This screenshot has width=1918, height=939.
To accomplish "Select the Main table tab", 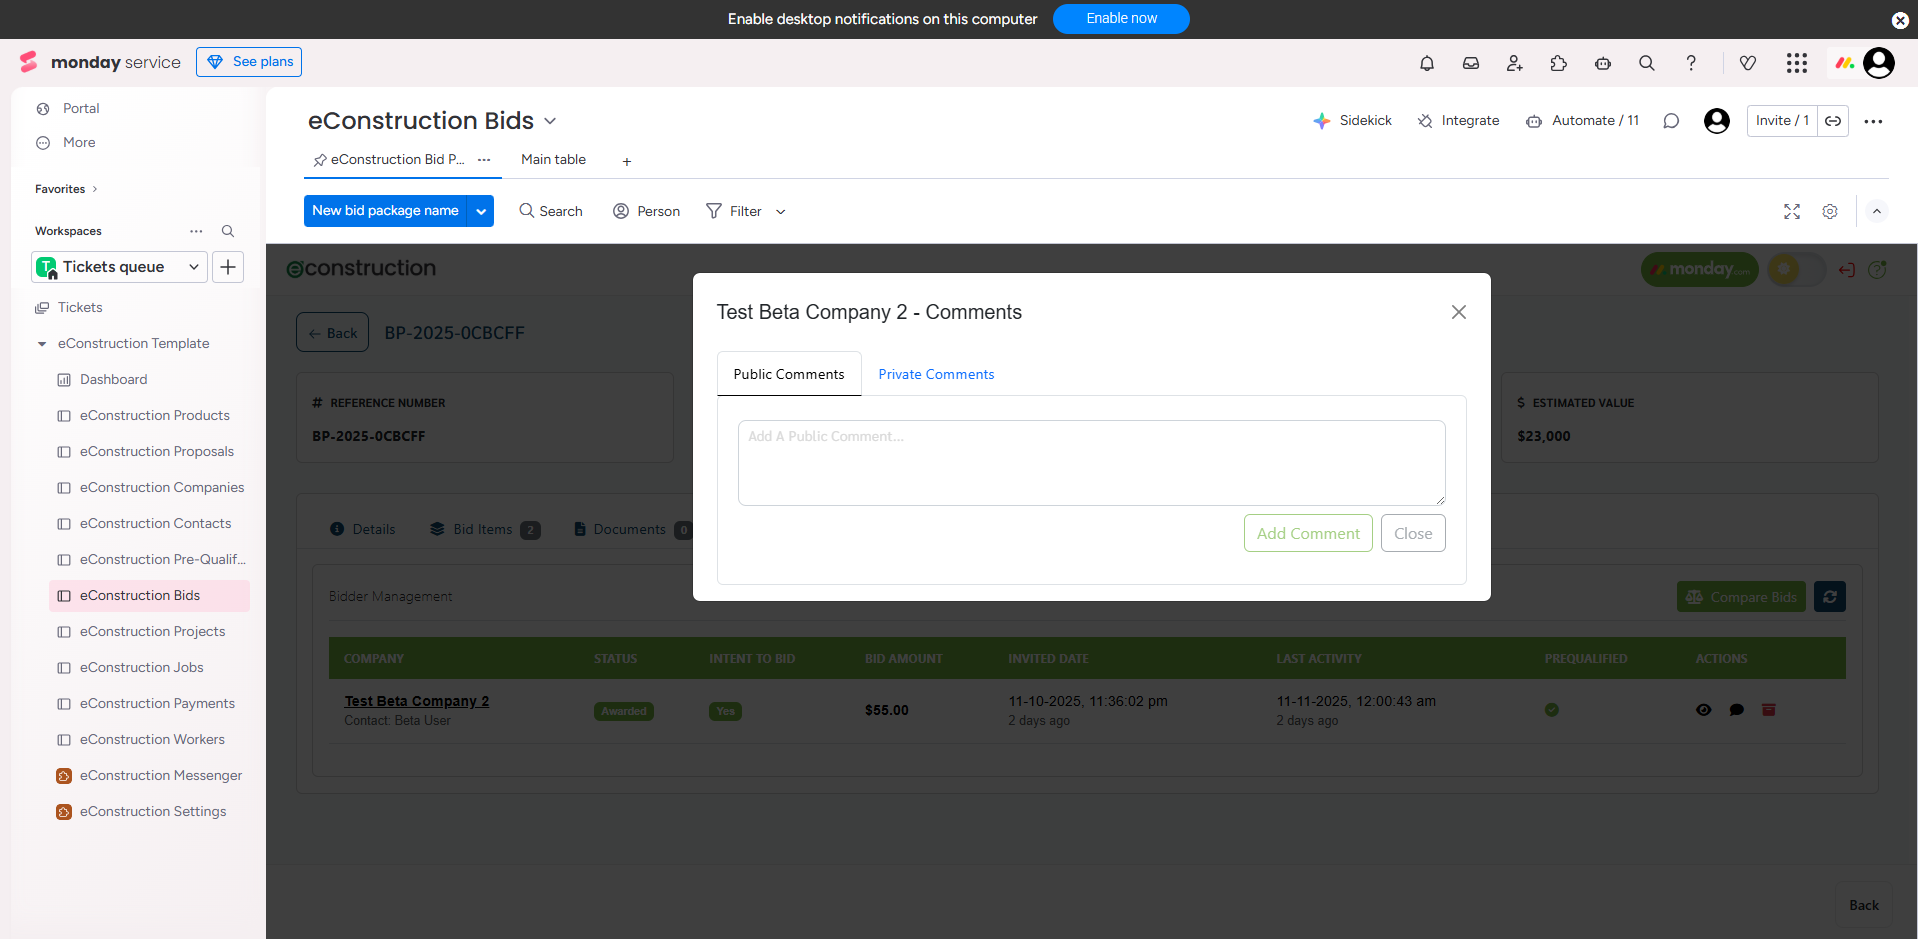I will (553, 160).
